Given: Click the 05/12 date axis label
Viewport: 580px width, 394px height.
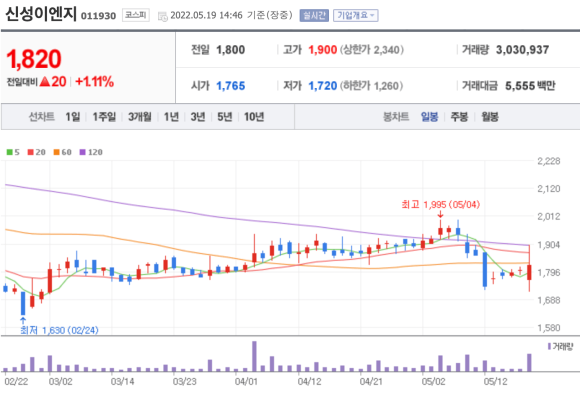Looking at the screenshot, I should [x=495, y=381].
